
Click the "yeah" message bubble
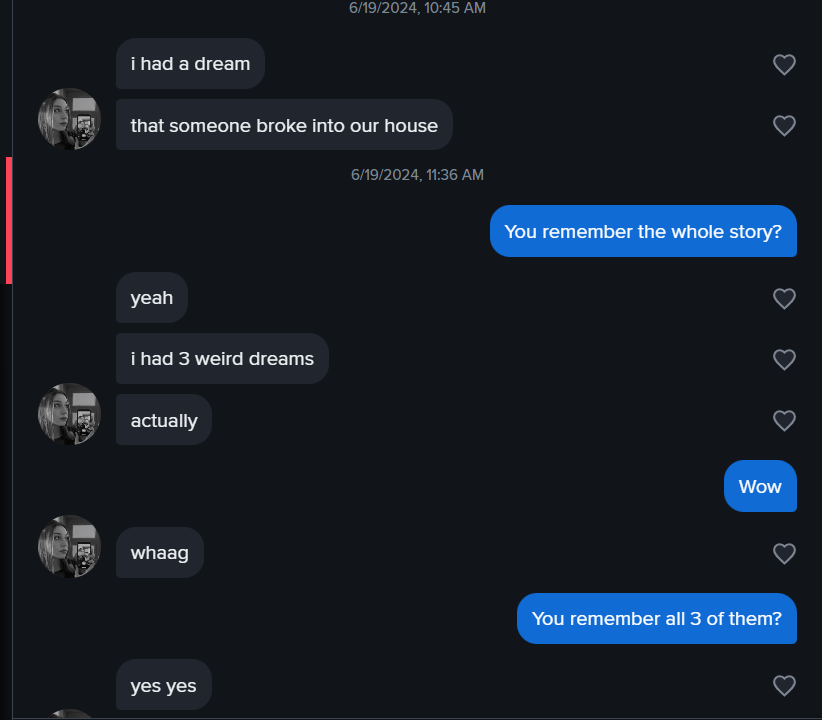152,297
